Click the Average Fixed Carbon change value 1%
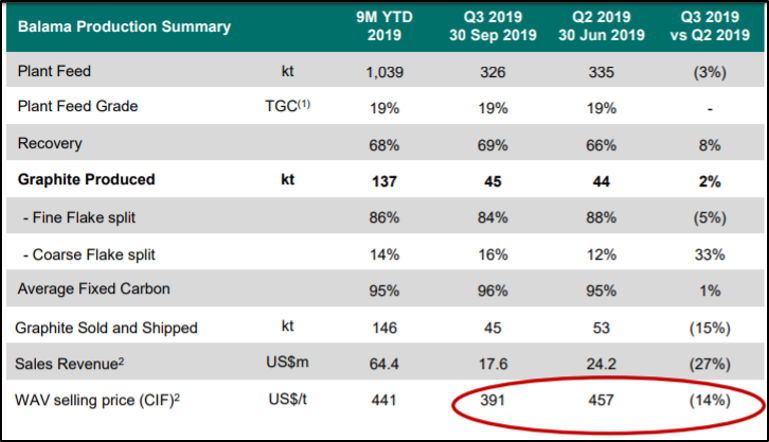 [x=710, y=291]
